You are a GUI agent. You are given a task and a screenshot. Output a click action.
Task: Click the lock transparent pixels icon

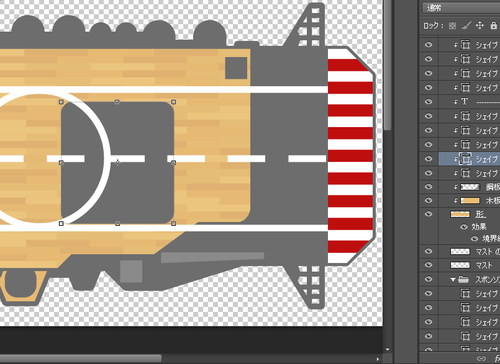[452, 26]
